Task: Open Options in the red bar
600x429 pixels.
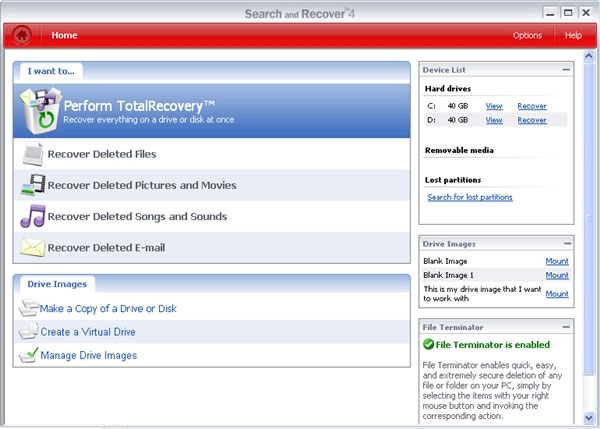Action: (x=527, y=35)
